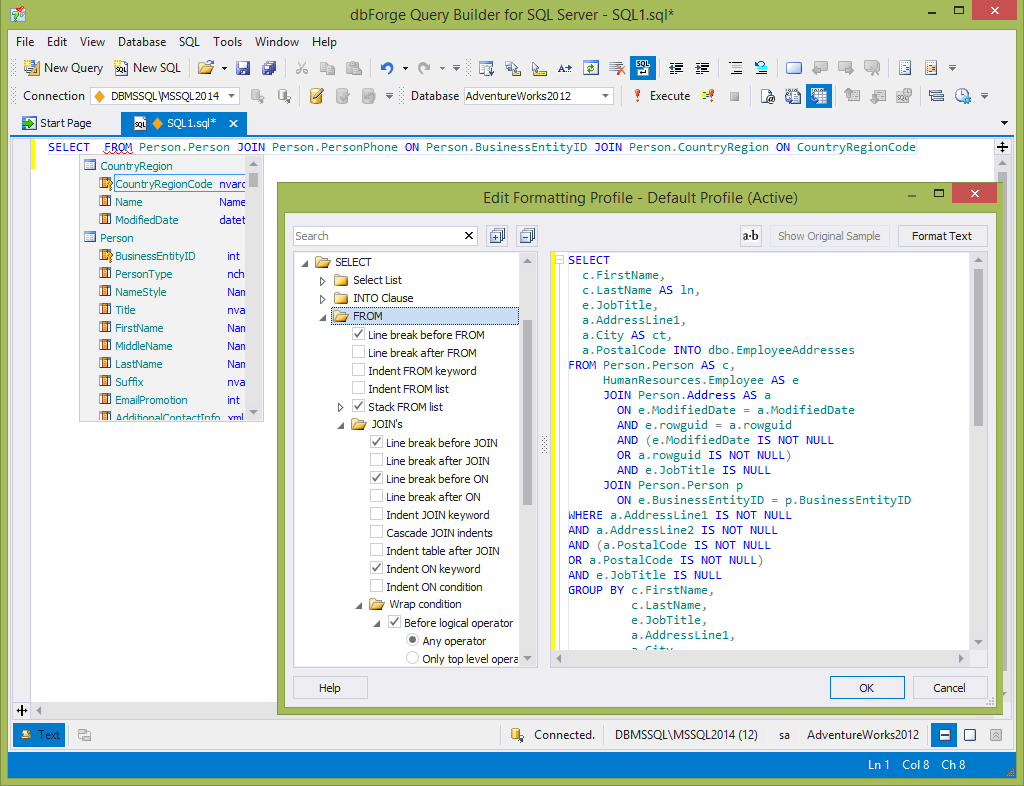The height and width of the screenshot is (786, 1024).
Task: Click the Show Original Sample a-b icon
Action: pos(750,235)
